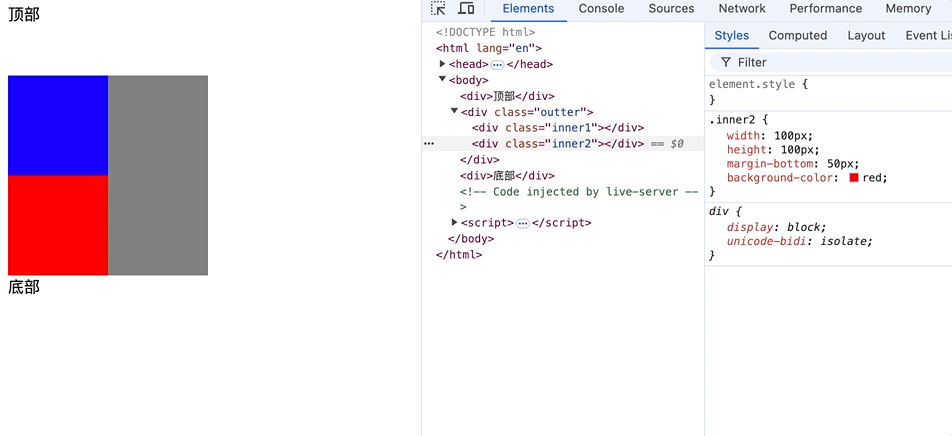
Task: Click the three-dots beside the inner2 row
Action: pyautogui.click(x=429, y=144)
